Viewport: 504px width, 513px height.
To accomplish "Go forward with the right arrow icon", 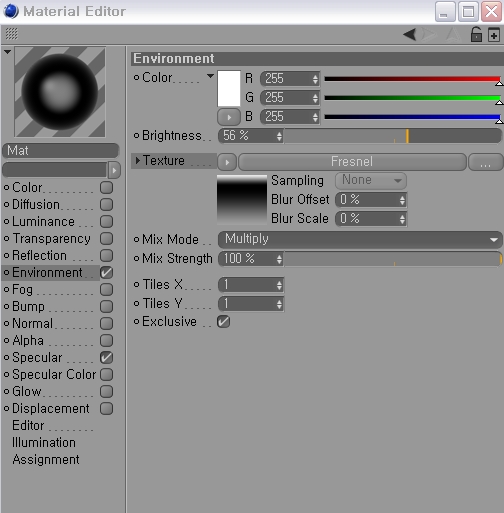I will click(x=429, y=34).
